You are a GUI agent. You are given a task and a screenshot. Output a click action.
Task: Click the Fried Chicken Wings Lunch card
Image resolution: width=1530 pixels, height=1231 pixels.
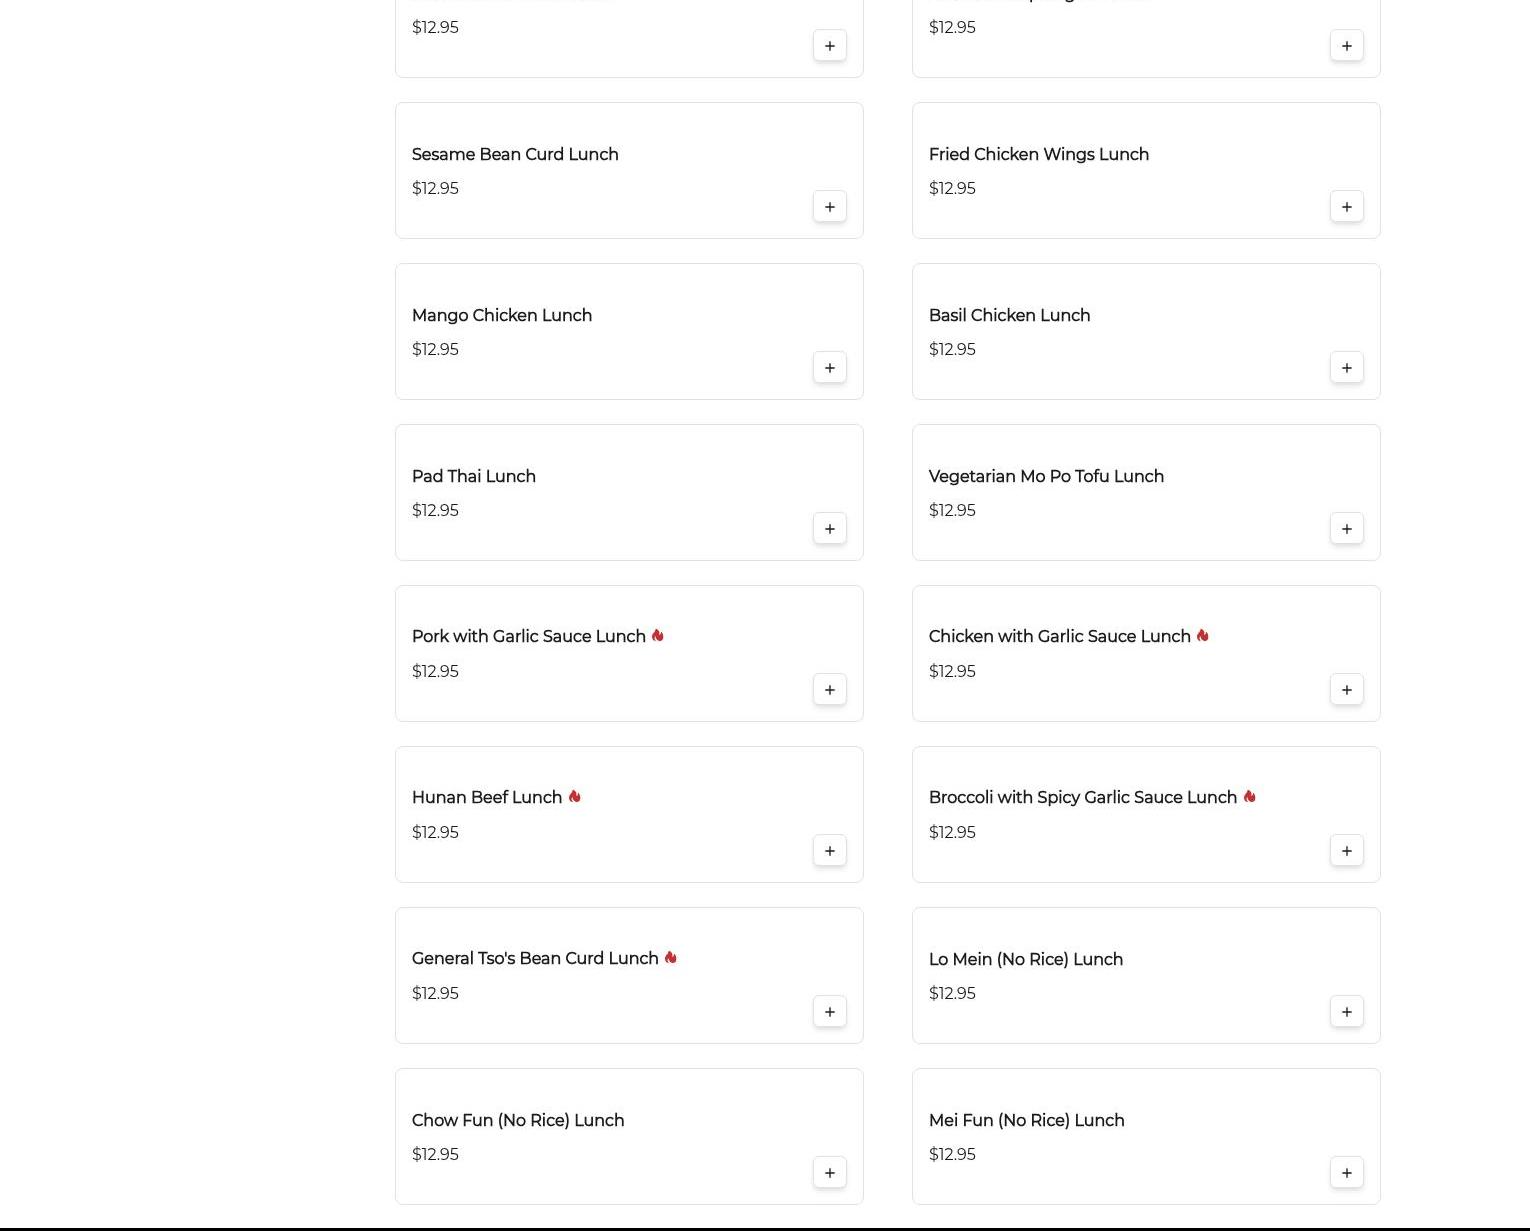[1146, 171]
